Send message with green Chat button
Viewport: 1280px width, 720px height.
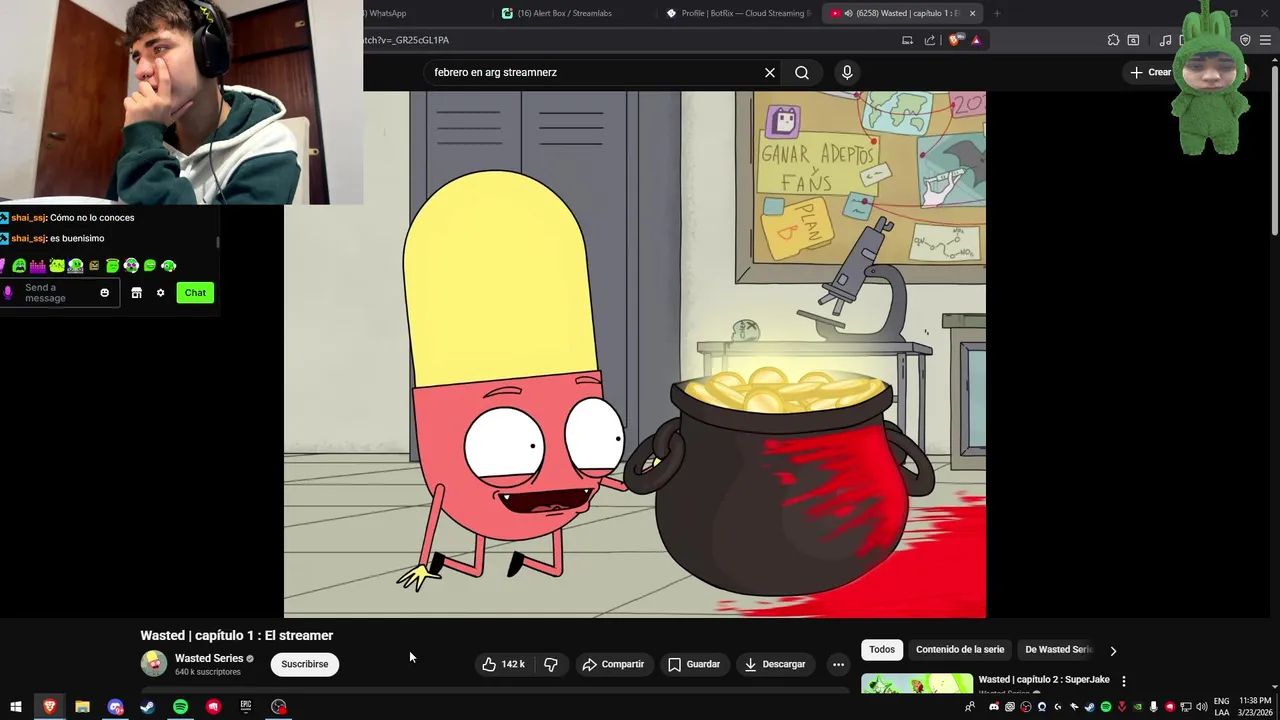point(195,293)
